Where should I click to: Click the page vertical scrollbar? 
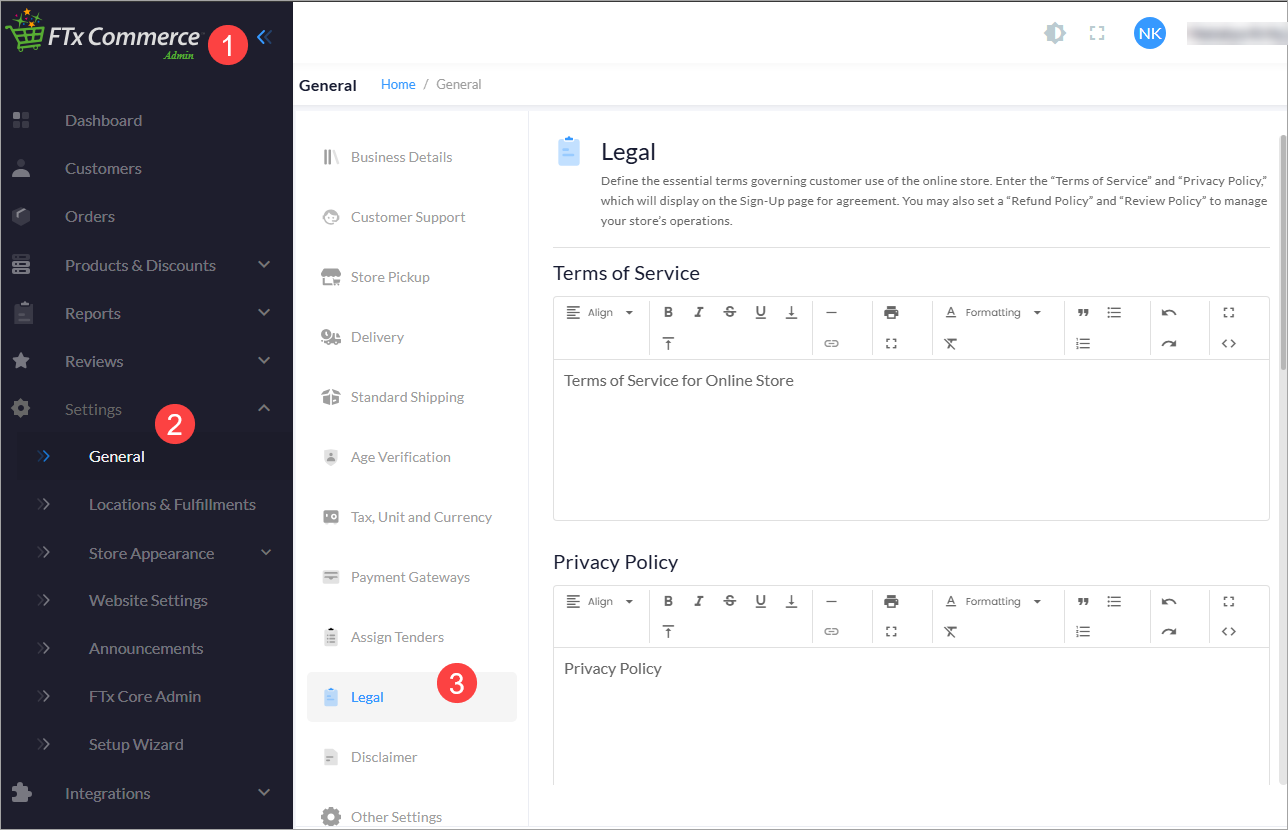1283,250
